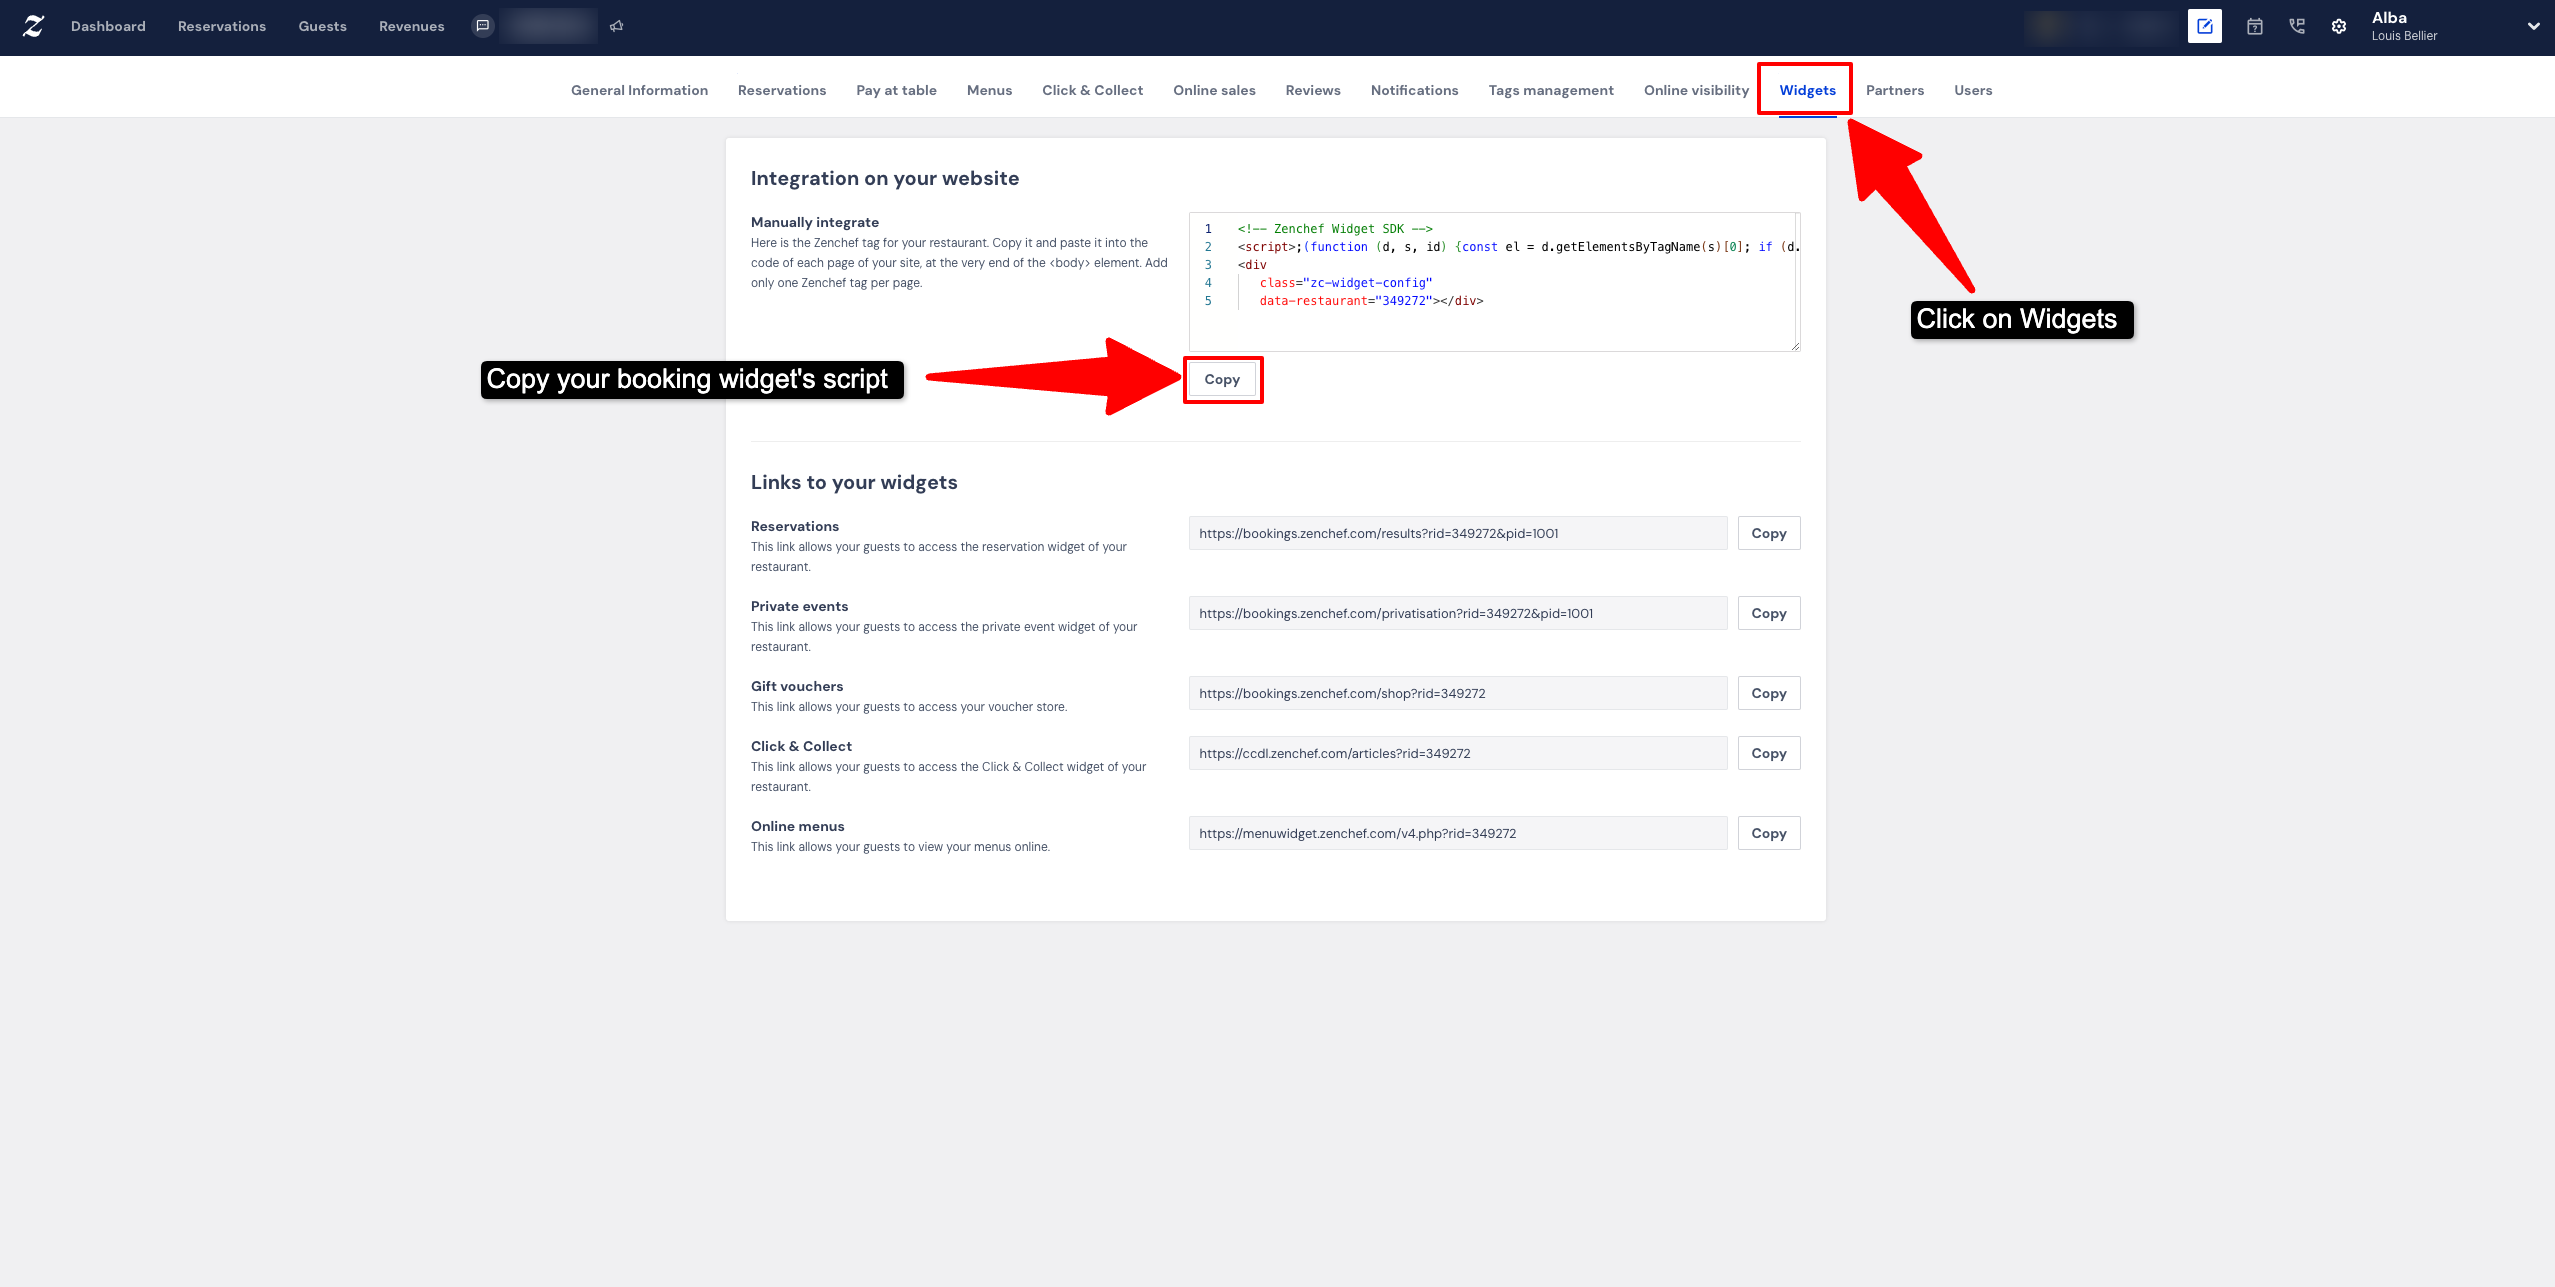This screenshot has height=1287, width=2555.
Task: Click the announcements megaphone icon
Action: click(617, 25)
